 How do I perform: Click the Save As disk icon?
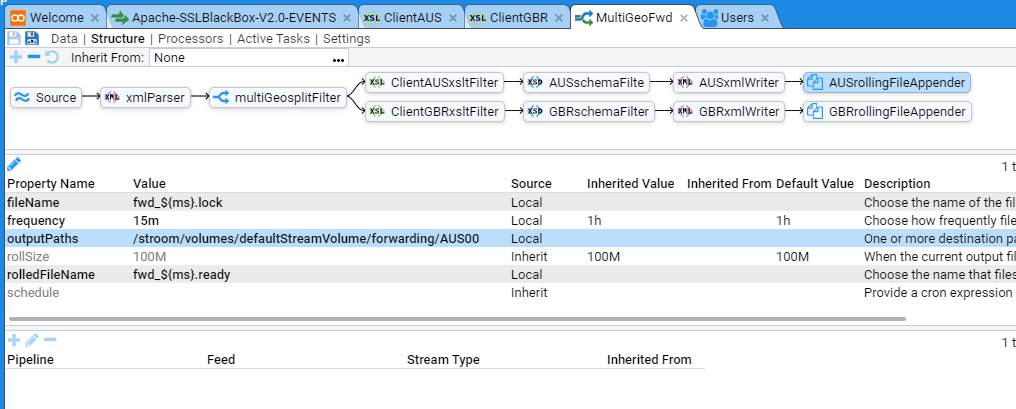32,38
